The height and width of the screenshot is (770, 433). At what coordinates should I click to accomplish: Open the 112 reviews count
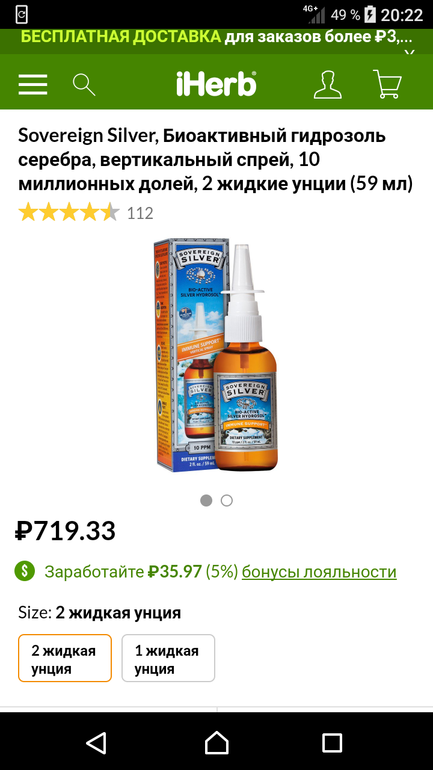140,213
